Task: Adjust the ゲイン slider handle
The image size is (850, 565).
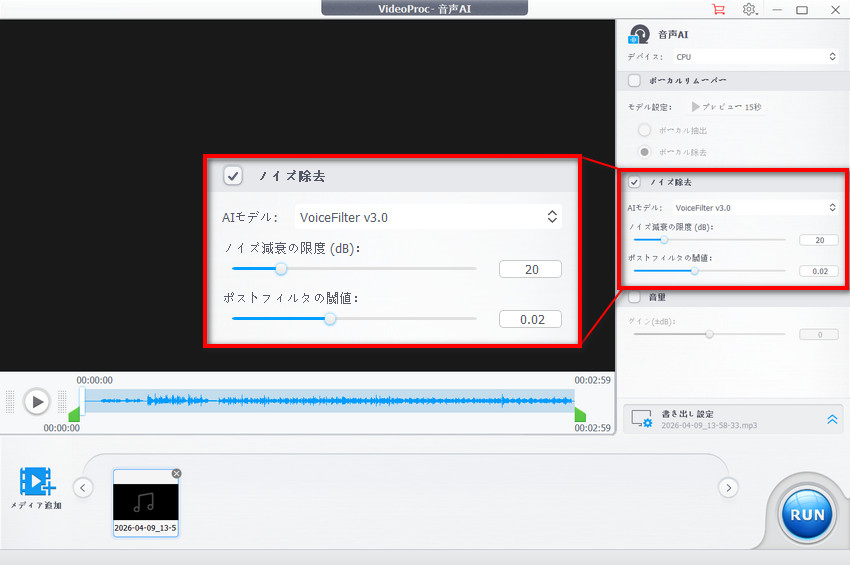Action: [x=709, y=334]
